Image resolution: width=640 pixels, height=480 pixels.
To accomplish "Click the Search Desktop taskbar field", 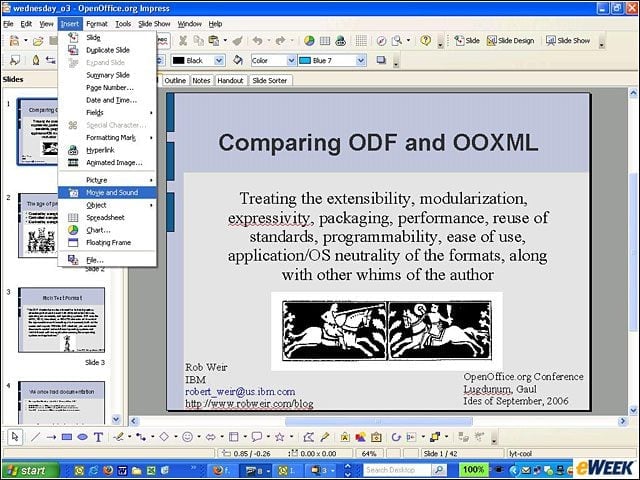I will click(396, 470).
